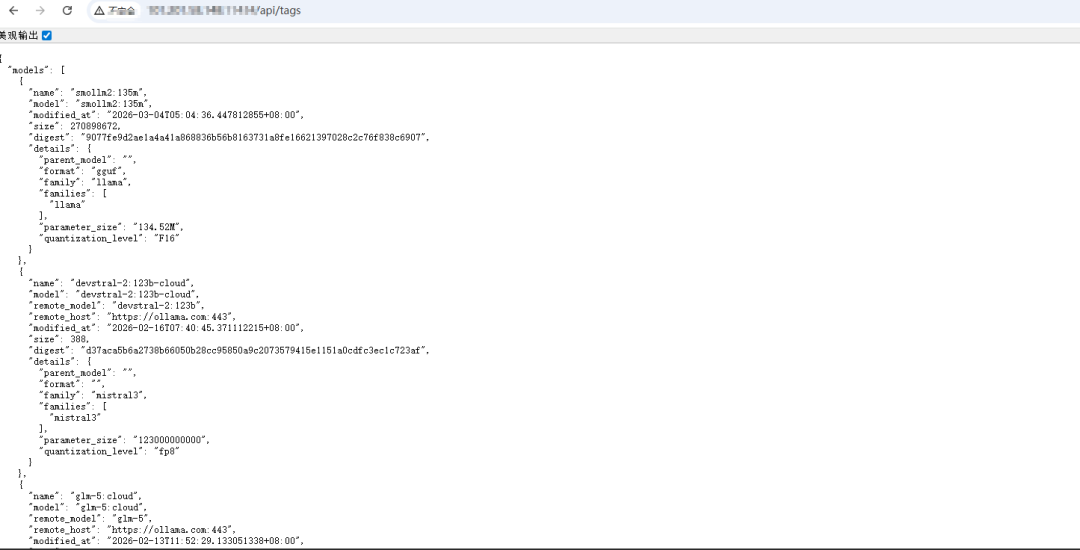Click name value "smollm2:135m"

[107, 92]
